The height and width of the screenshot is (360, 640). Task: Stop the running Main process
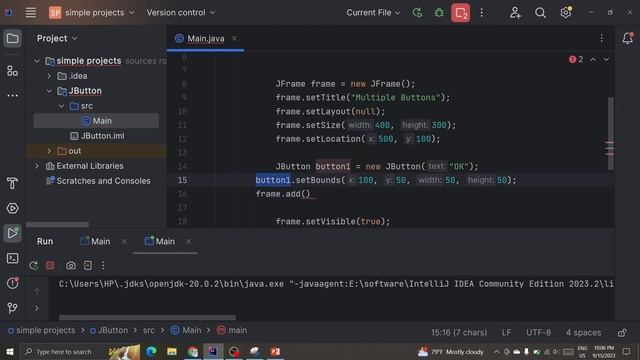click(x=50, y=266)
